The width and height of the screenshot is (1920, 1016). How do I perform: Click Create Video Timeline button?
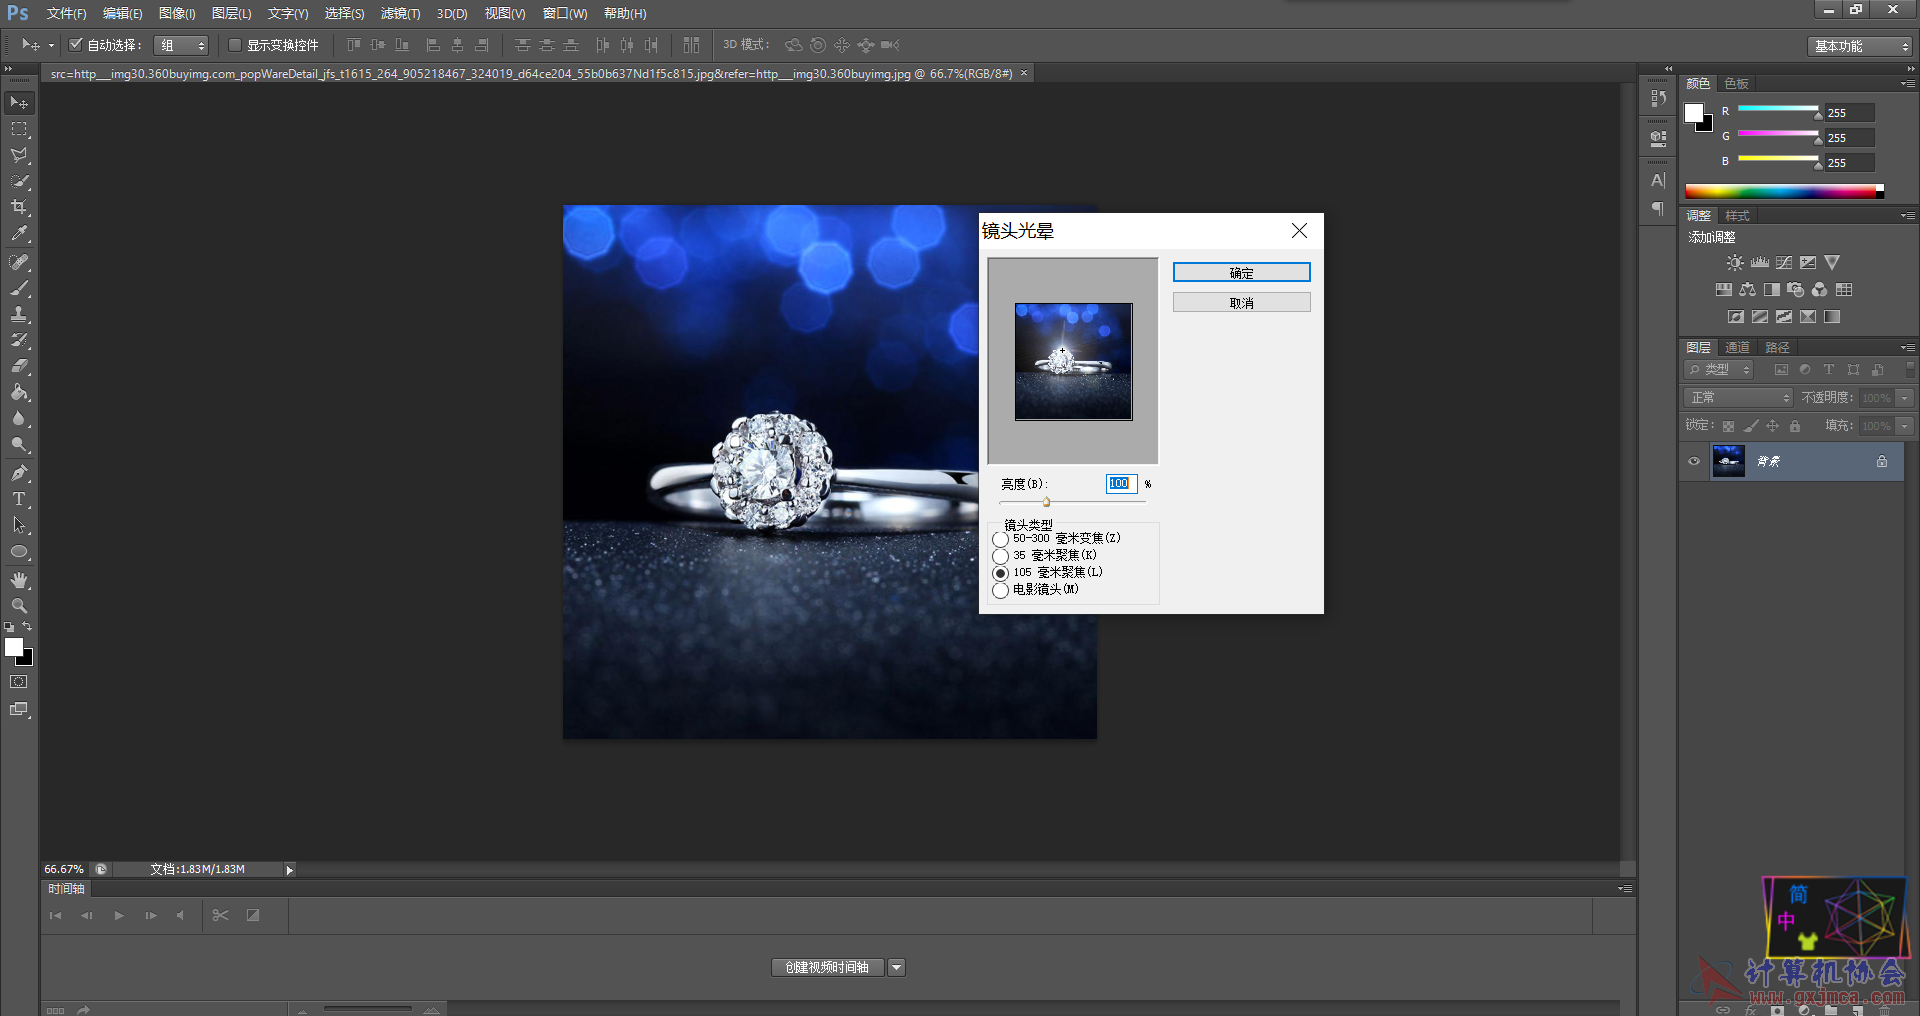[827, 967]
